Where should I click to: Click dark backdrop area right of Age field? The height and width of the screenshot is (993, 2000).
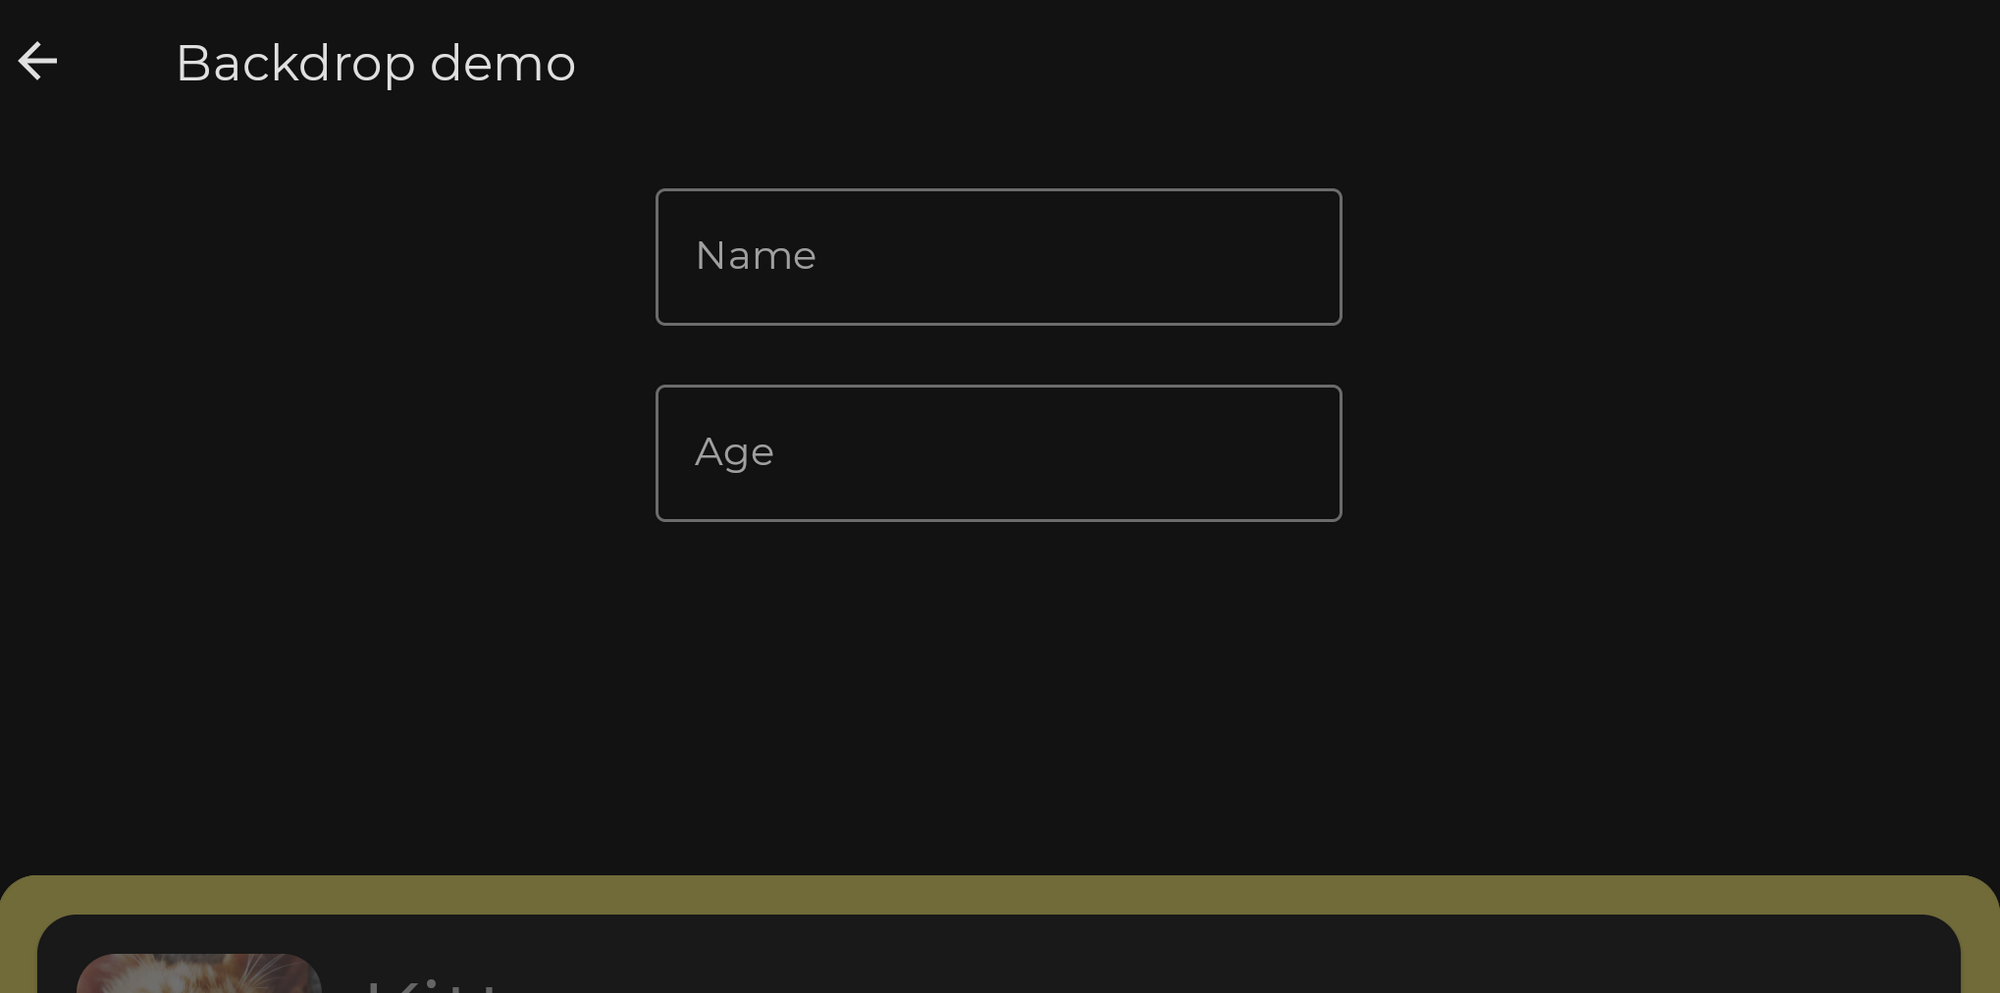1670,453
